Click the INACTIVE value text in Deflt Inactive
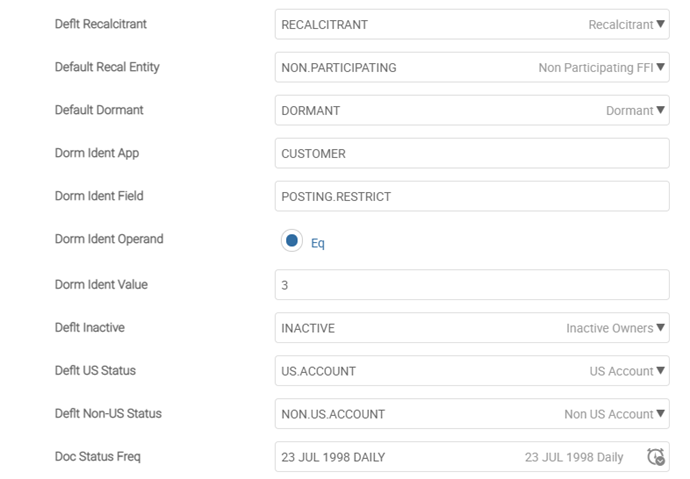 [x=308, y=328]
